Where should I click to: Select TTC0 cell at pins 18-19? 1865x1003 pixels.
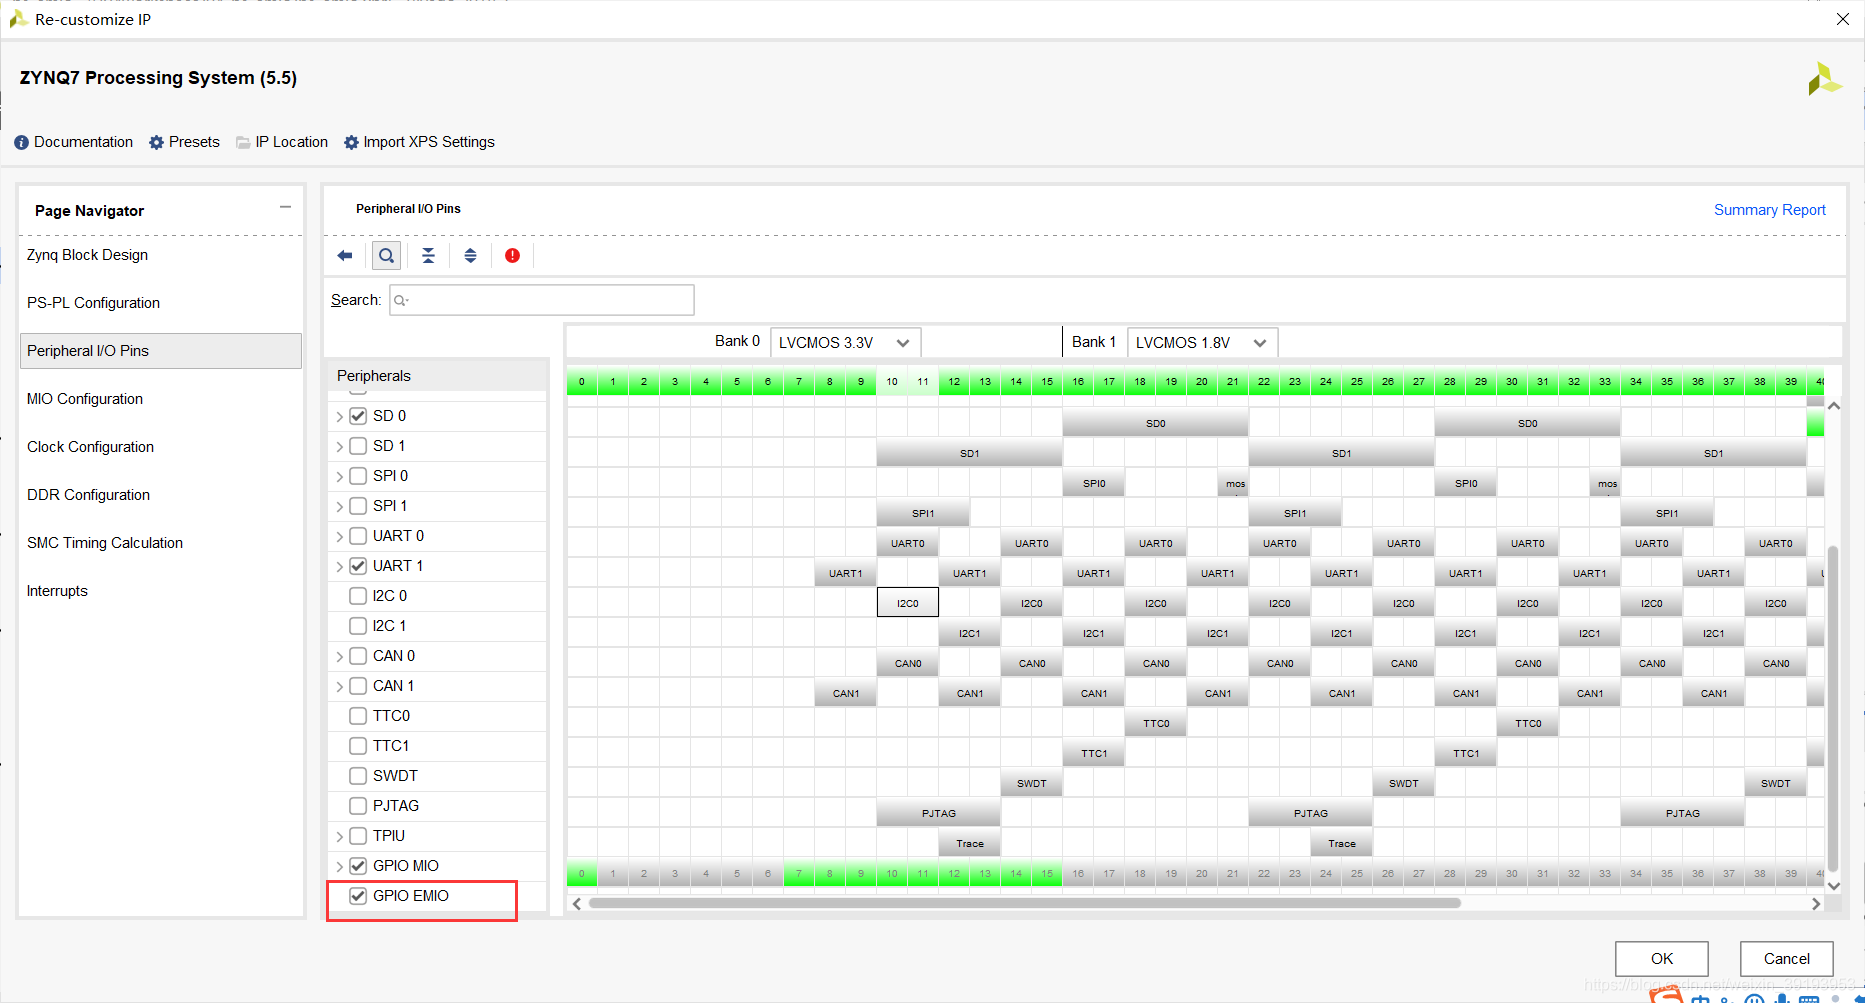pyautogui.click(x=1156, y=723)
